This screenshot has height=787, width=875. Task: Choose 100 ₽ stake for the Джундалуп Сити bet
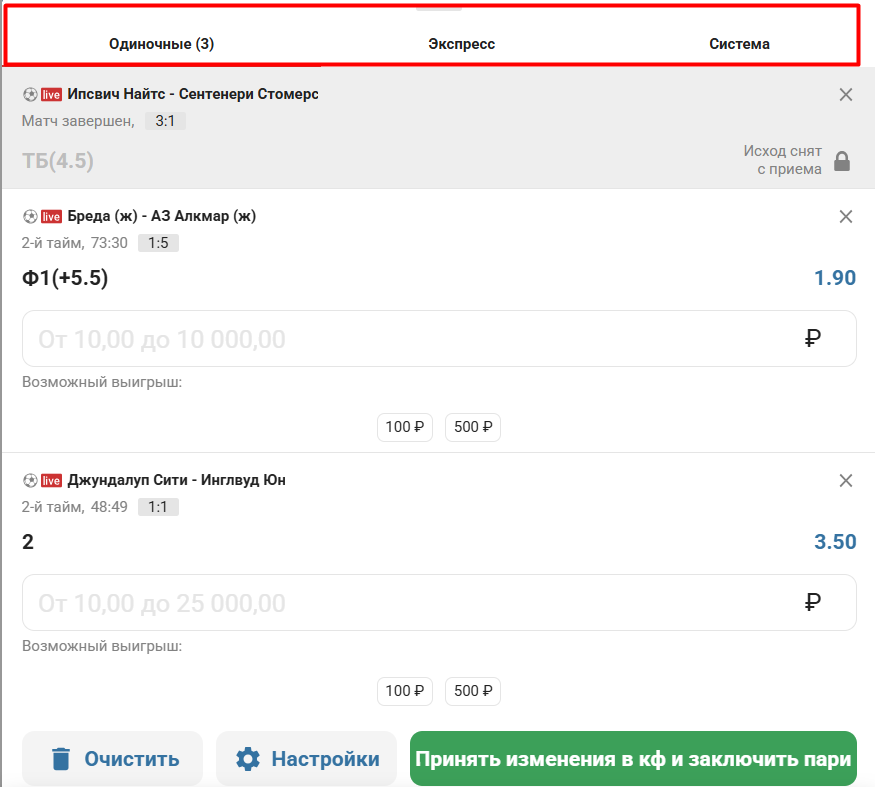coord(405,691)
